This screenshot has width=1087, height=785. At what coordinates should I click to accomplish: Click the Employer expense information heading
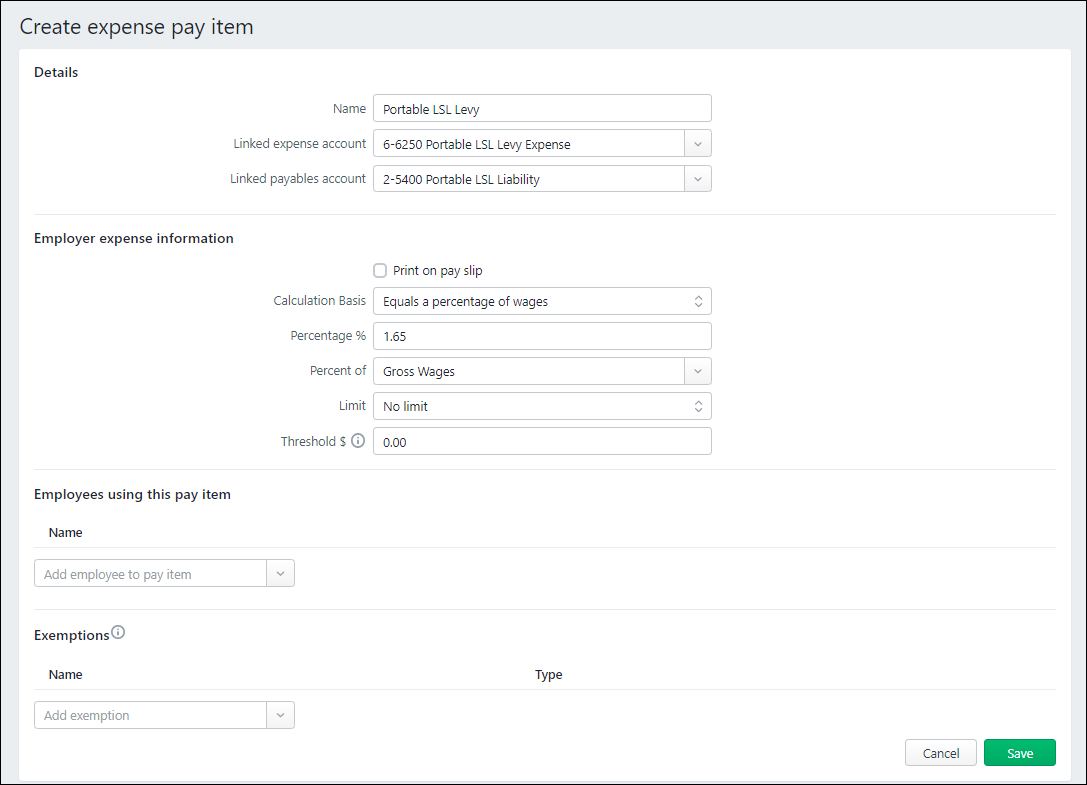tap(134, 239)
